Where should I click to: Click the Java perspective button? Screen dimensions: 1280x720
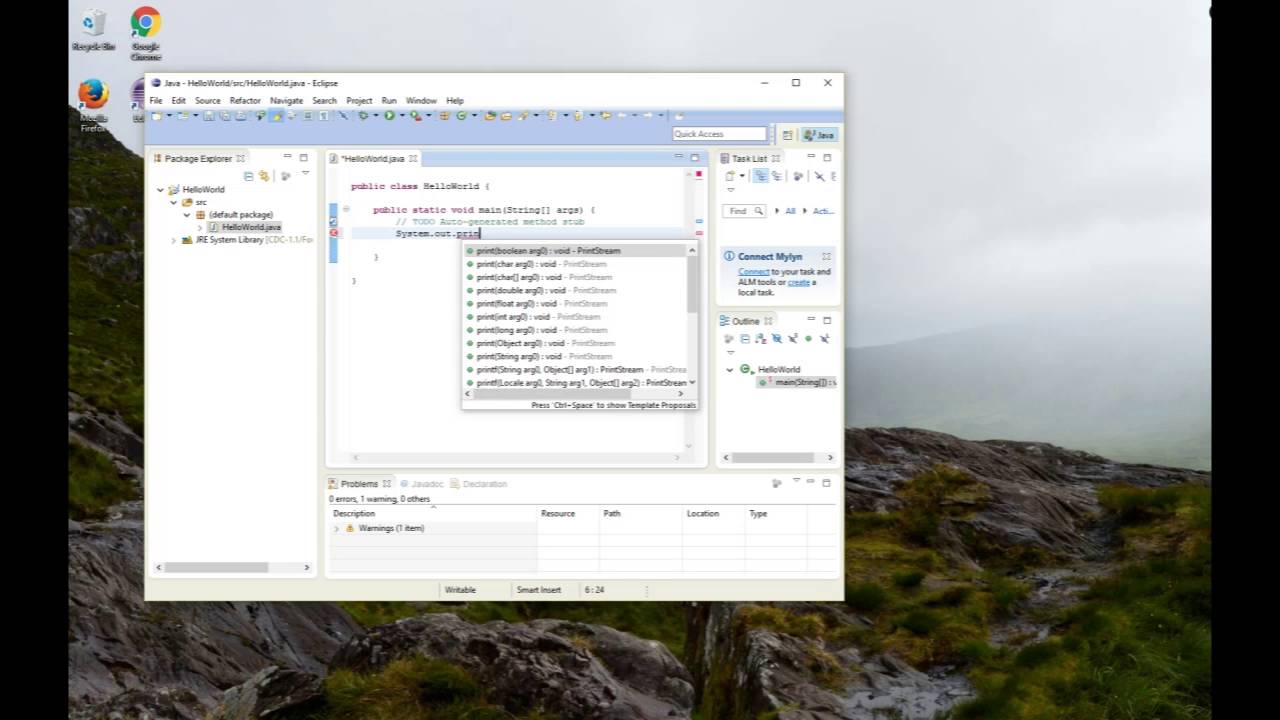tap(819, 134)
